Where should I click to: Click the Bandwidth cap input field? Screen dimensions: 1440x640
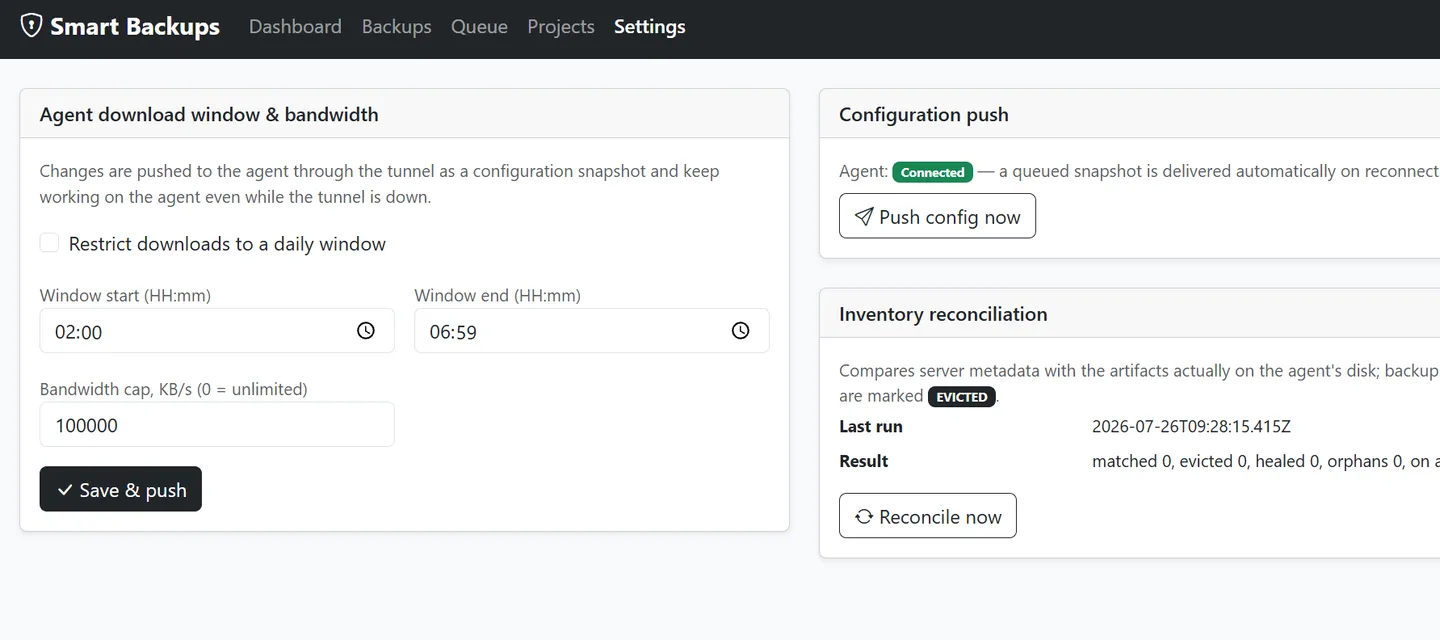[x=217, y=425]
